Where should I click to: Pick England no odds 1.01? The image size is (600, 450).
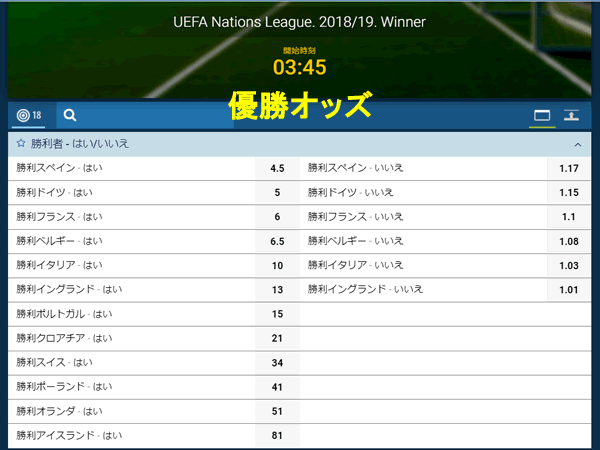569,290
